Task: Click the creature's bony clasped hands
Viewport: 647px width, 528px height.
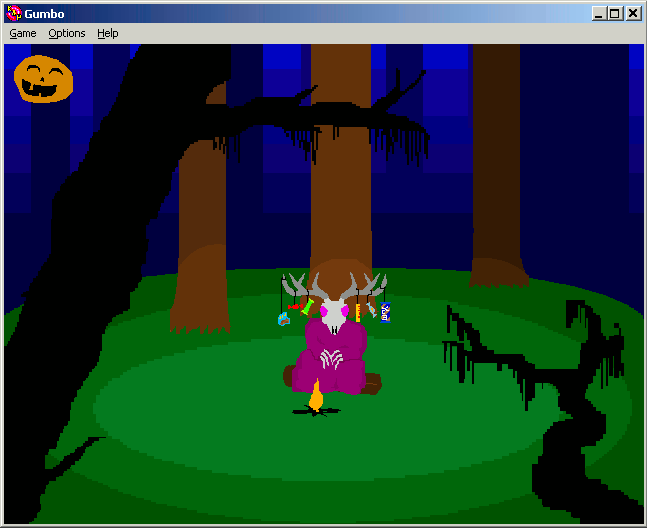Action: (331, 359)
